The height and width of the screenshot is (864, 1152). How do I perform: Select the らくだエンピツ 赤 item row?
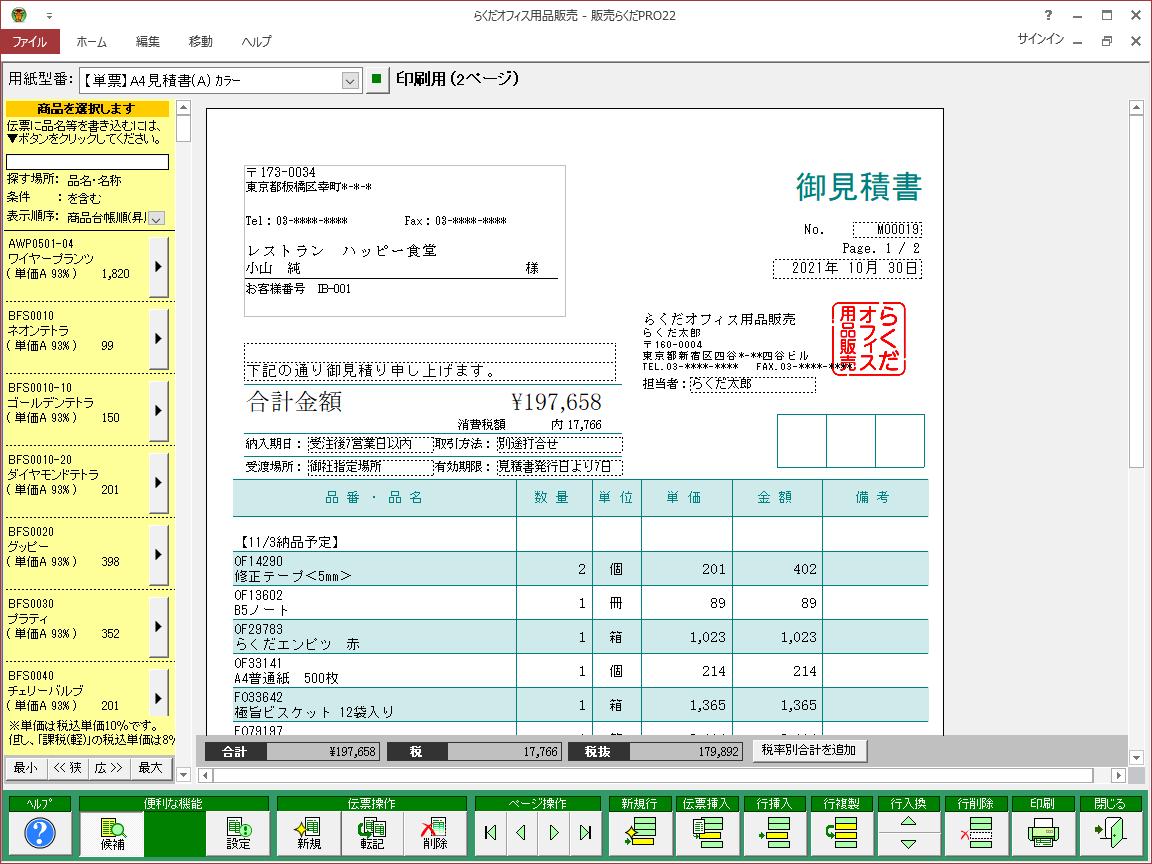[x=580, y=636]
